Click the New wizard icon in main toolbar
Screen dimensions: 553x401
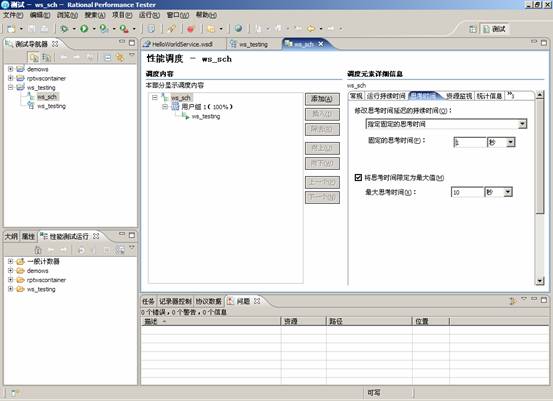pyautogui.click(x=11, y=29)
